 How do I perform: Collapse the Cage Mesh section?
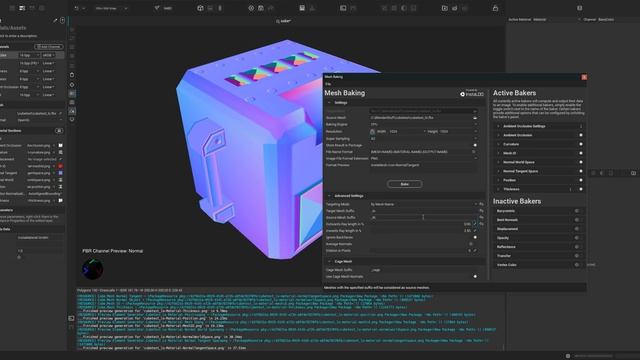[x=329, y=261]
